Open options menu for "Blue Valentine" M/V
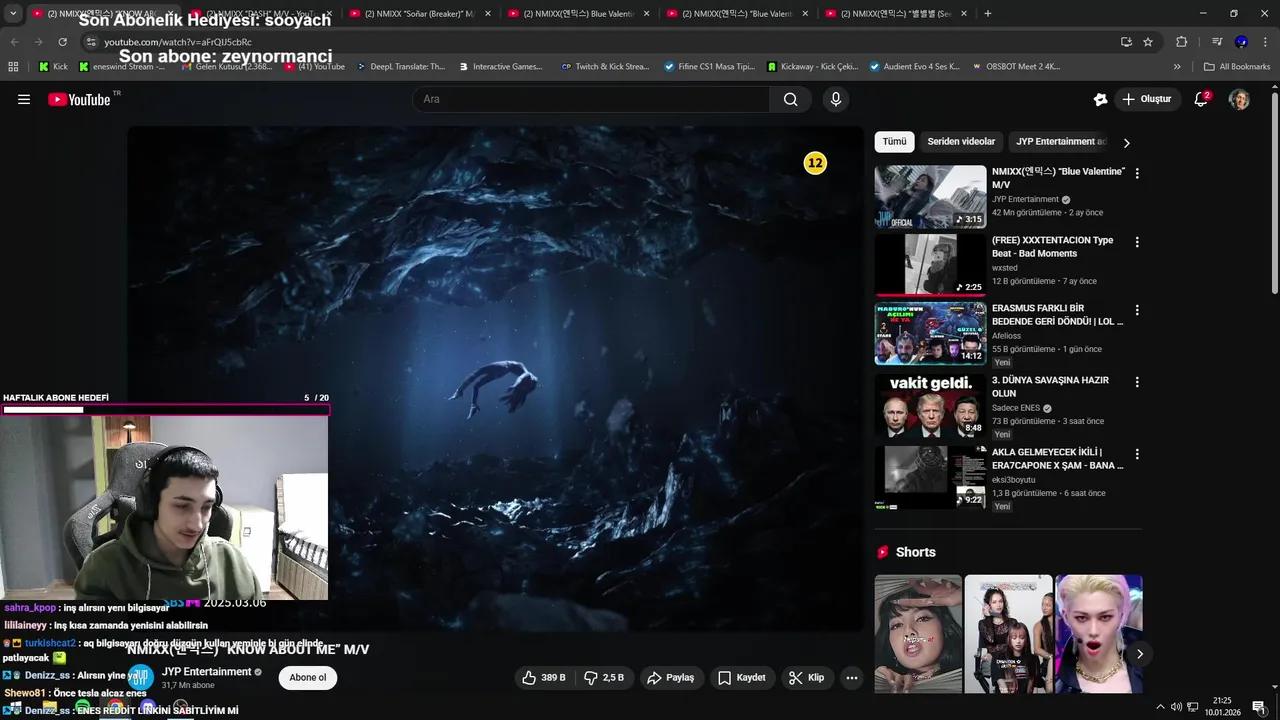 pyautogui.click(x=1137, y=173)
